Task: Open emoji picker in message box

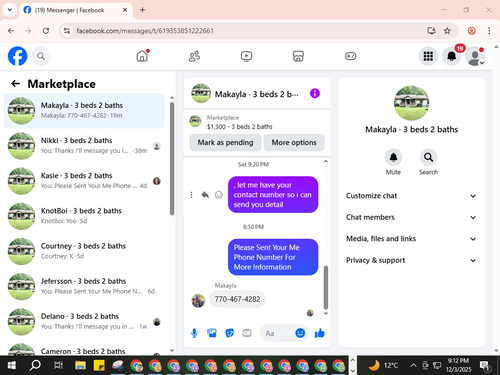Action: 300,333
